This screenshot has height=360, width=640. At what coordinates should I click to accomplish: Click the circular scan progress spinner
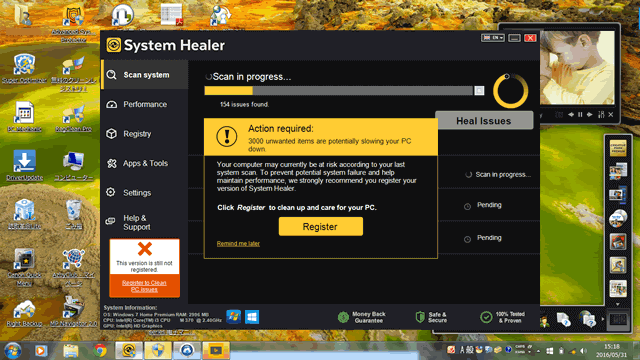pyautogui.click(x=510, y=91)
